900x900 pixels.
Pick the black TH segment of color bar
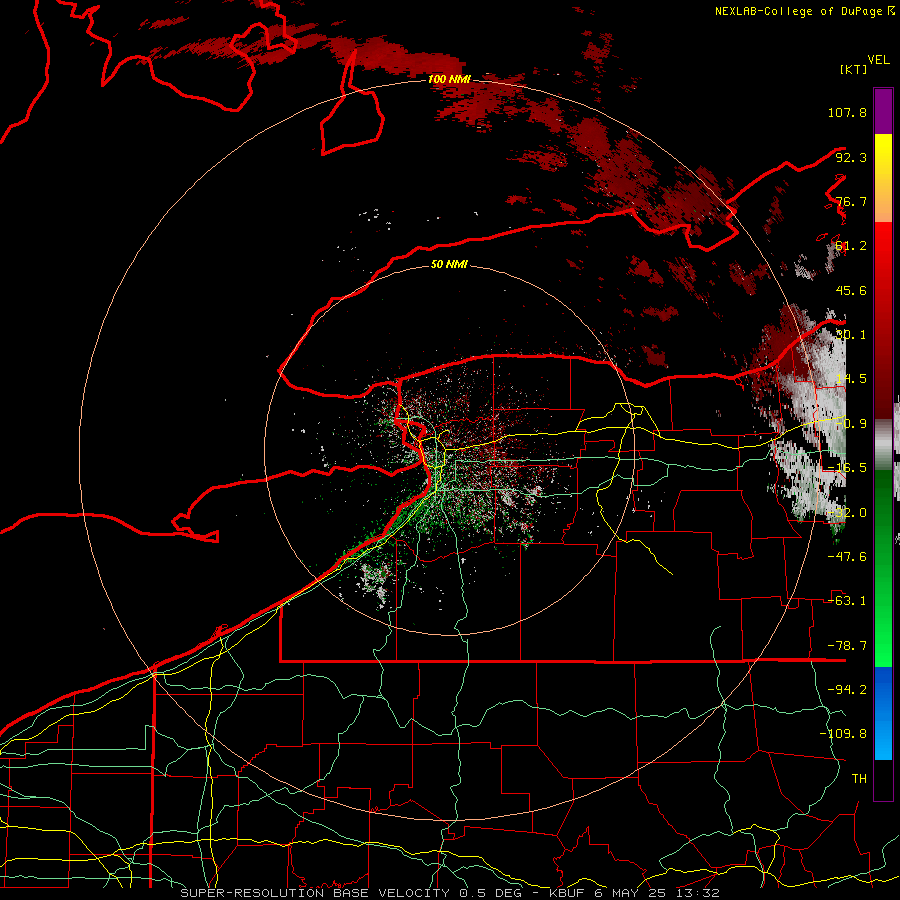pos(883,779)
